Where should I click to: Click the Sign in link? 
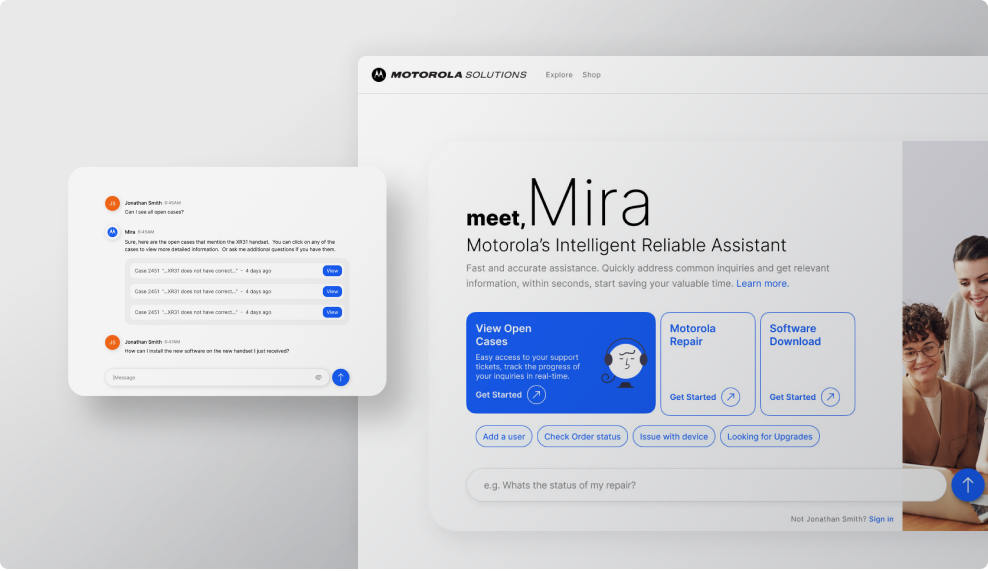pyautogui.click(x=881, y=519)
